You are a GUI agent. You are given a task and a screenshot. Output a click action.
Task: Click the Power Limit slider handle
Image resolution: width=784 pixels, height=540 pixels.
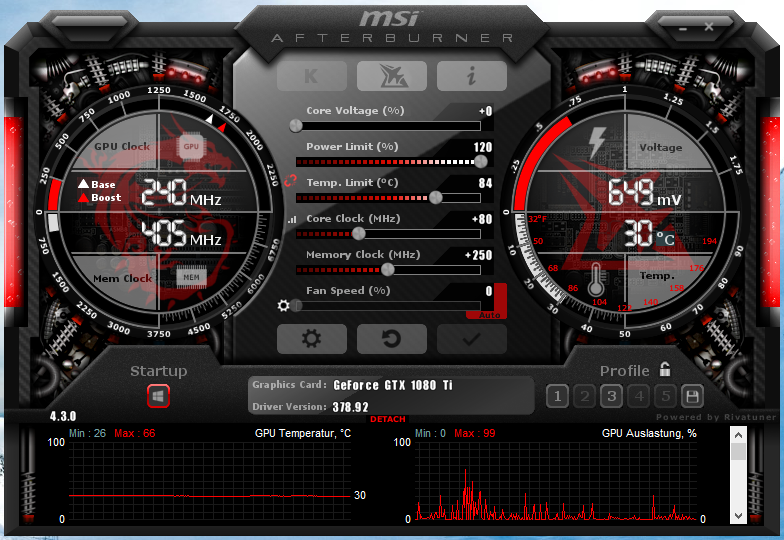(480, 162)
